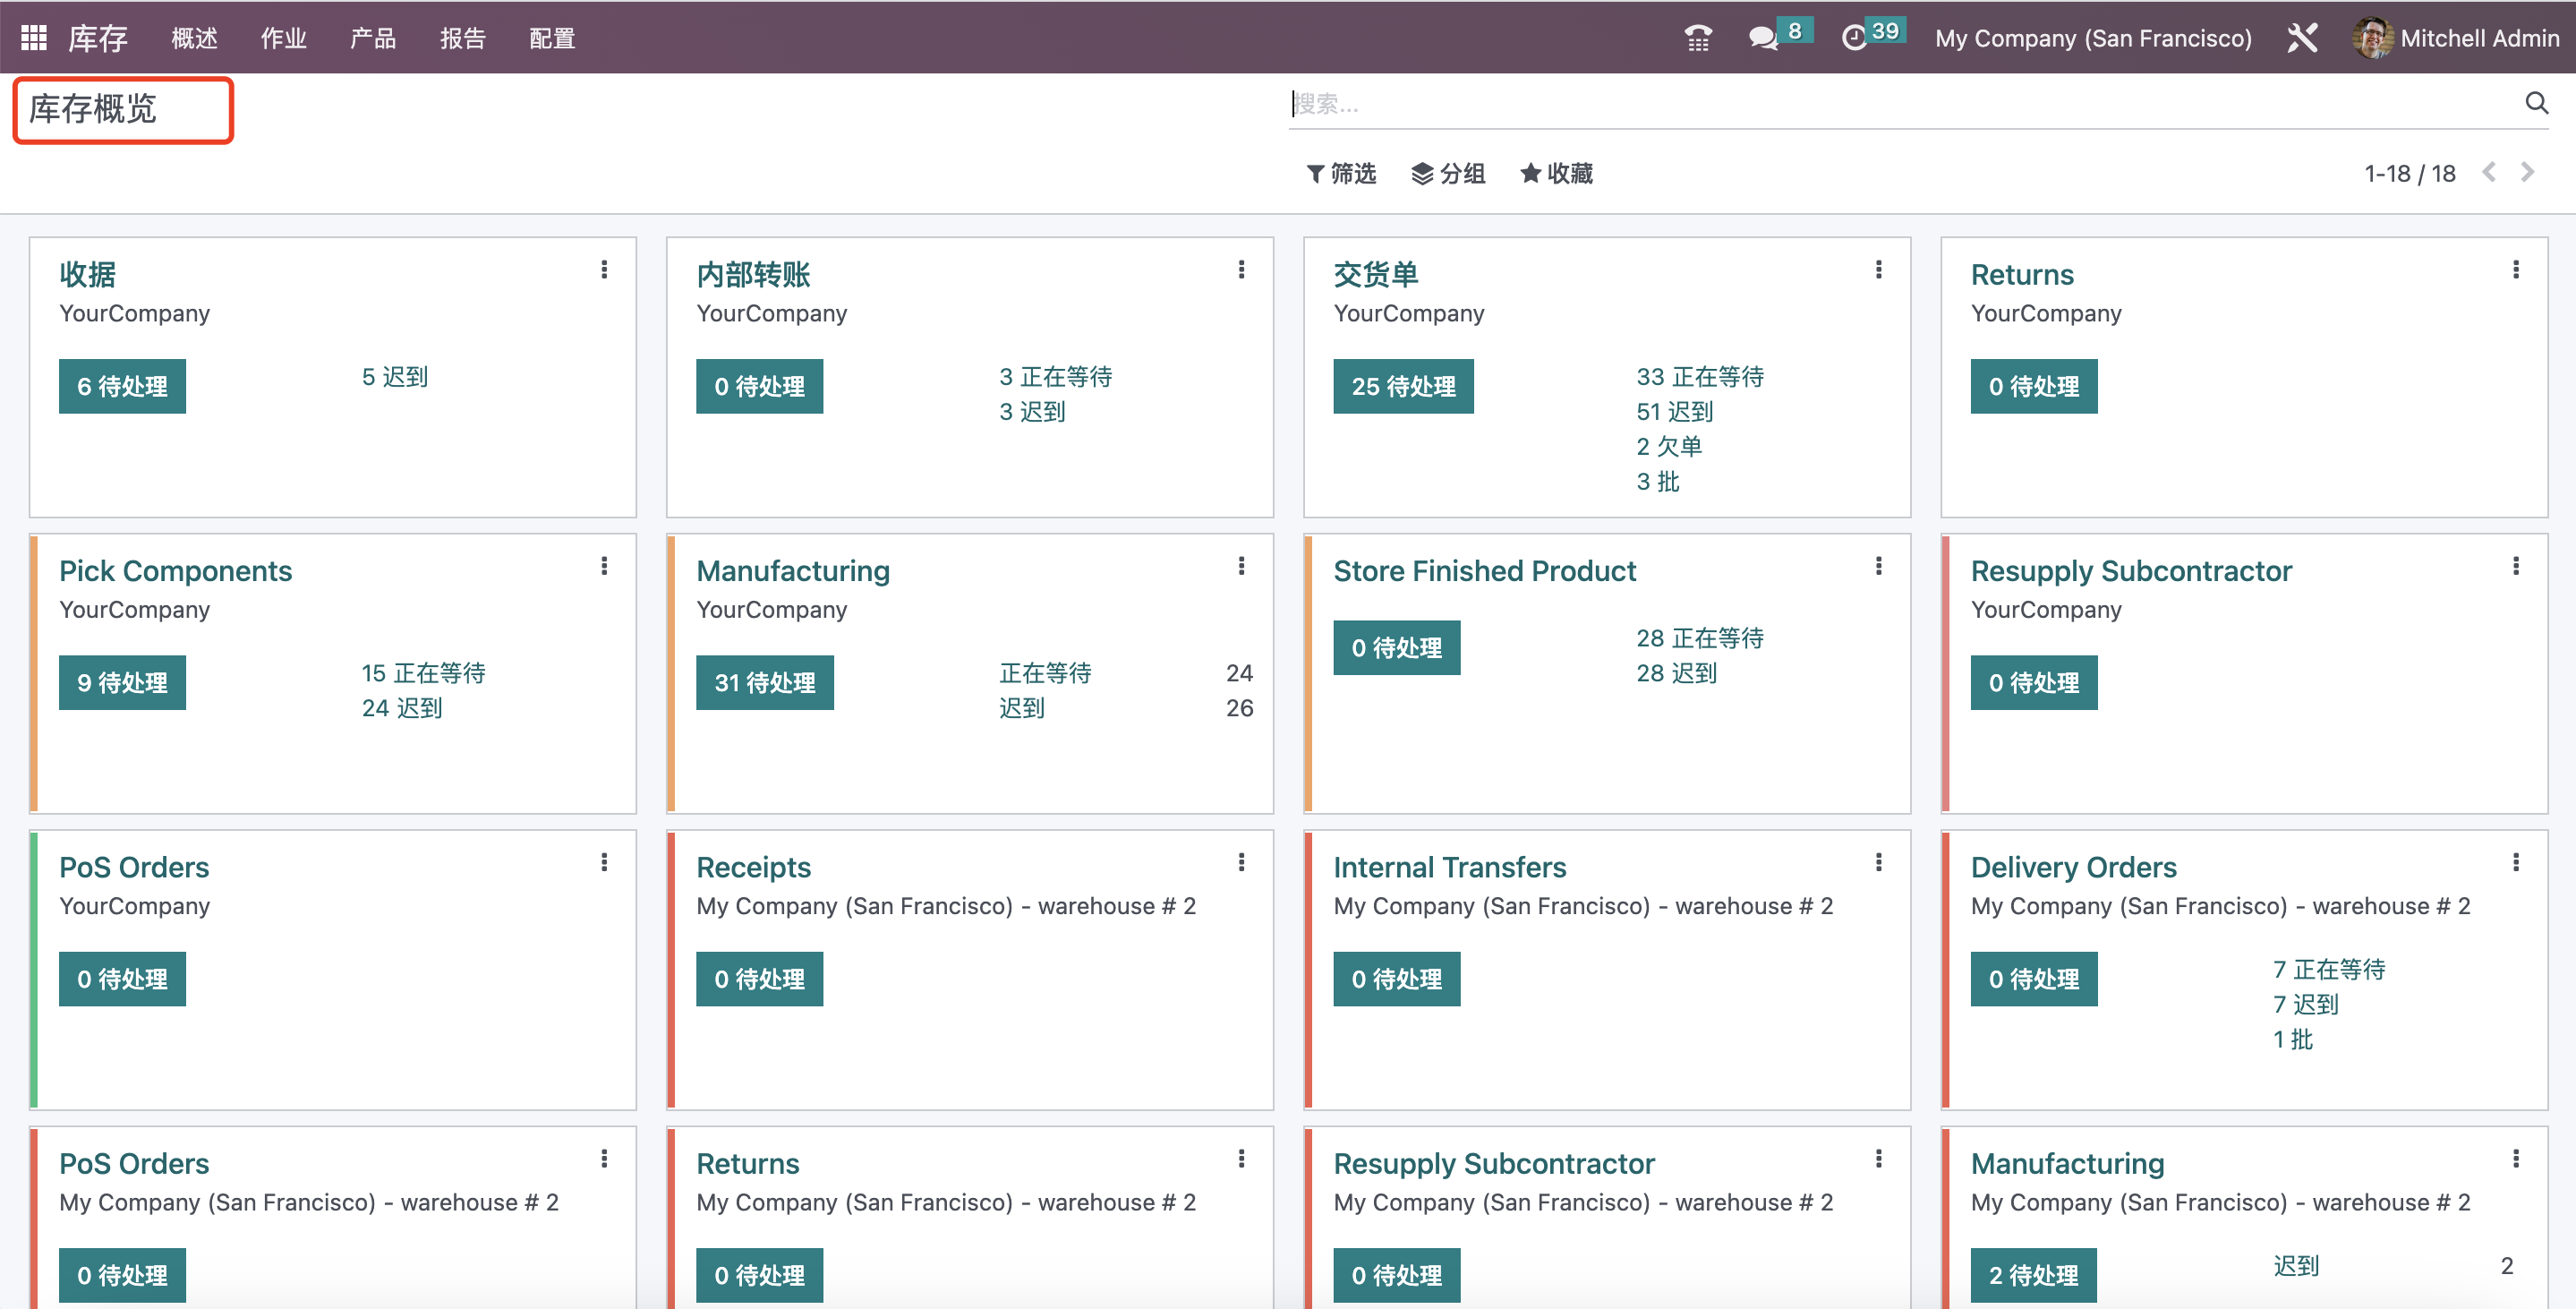Open the 配置 menu
The width and height of the screenshot is (2576, 1309).
tap(552, 38)
